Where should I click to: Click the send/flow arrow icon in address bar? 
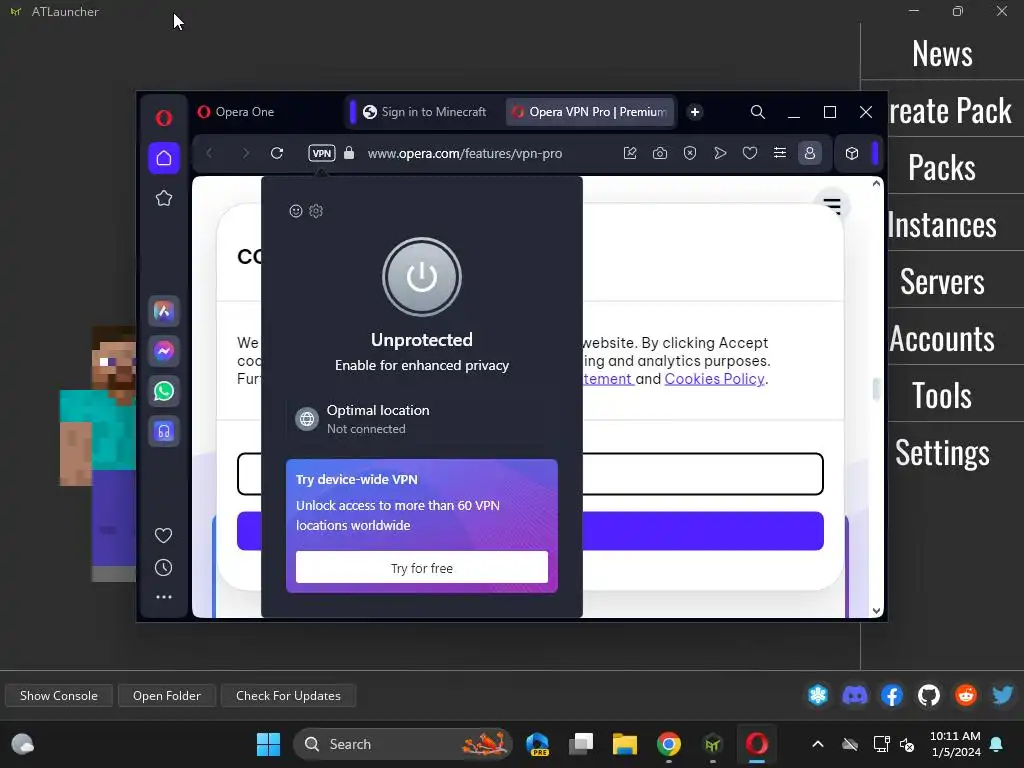pyautogui.click(x=720, y=153)
